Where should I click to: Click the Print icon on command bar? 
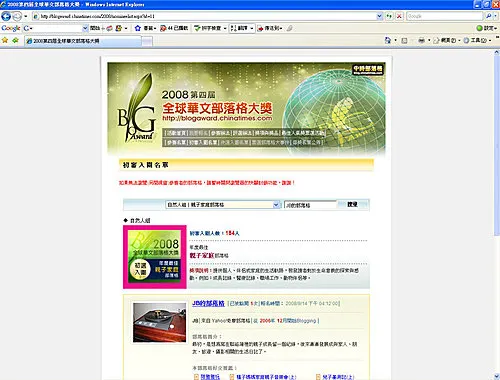pyautogui.click(x=421, y=40)
